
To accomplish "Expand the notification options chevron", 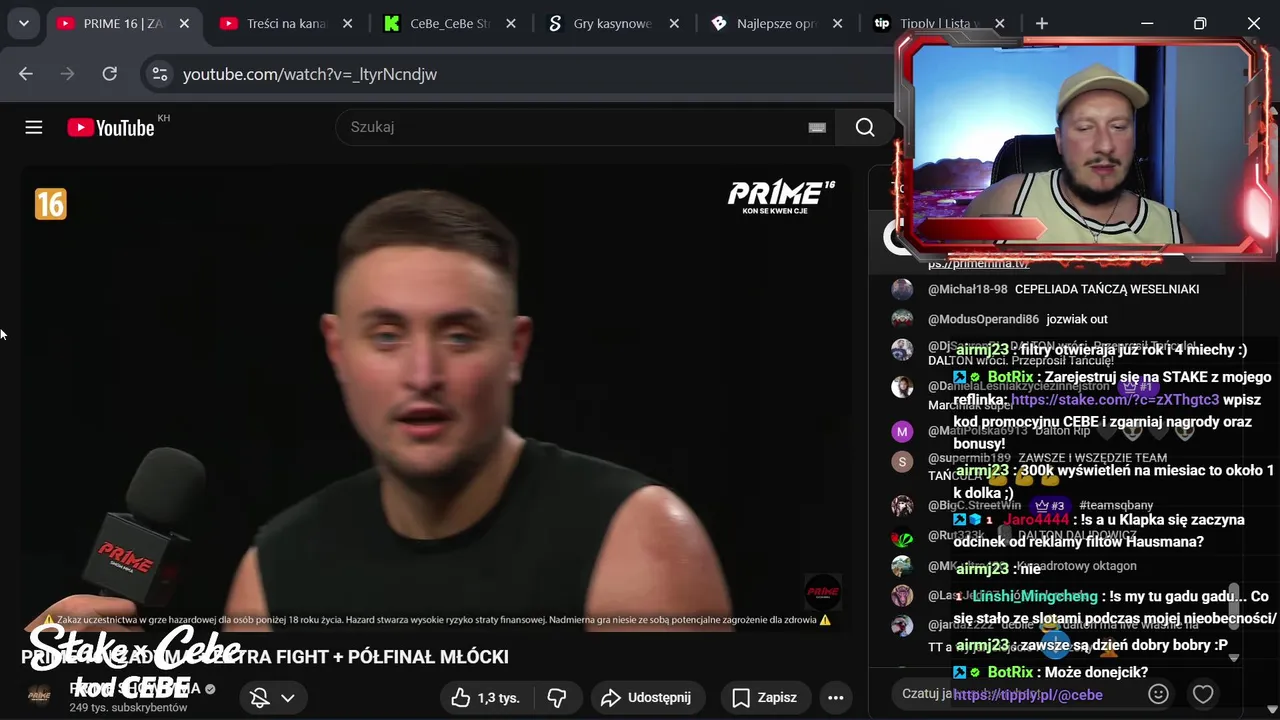I will [288, 698].
